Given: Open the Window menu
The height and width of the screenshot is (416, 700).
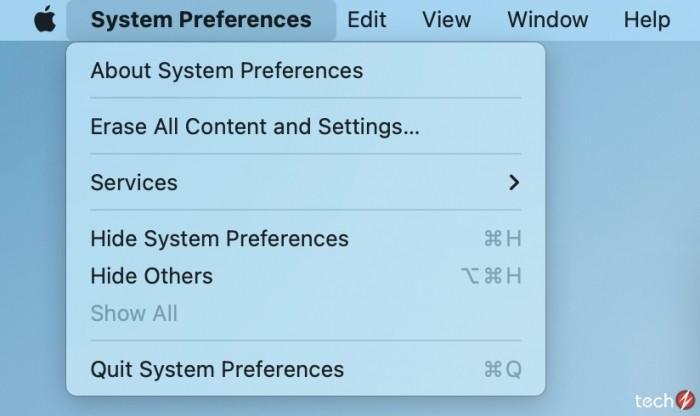Looking at the screenshot, I should click(547, 20).
